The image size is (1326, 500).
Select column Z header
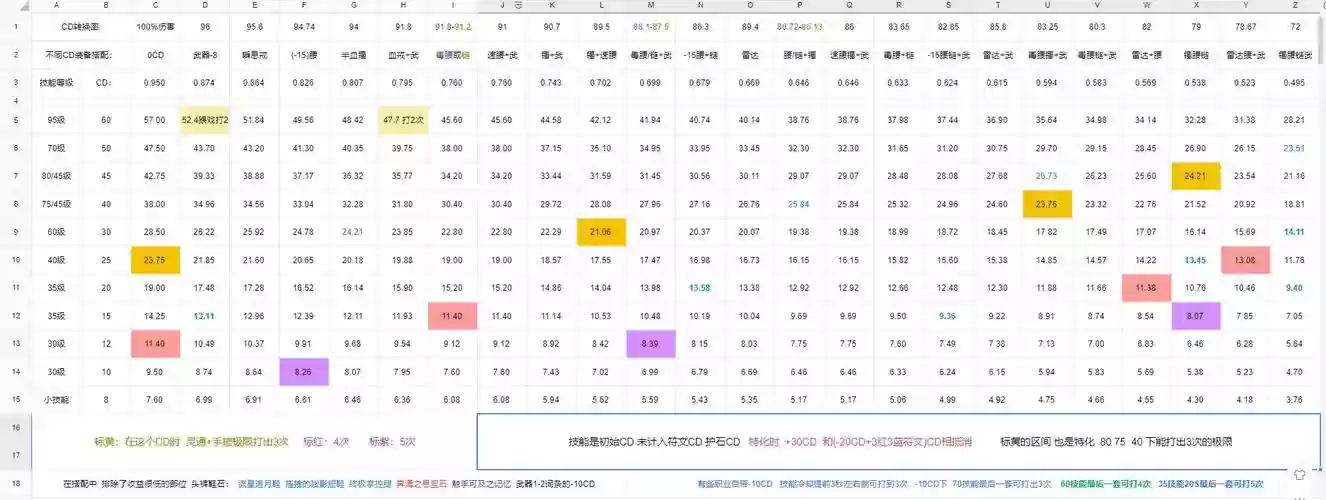coord(1295,6)
